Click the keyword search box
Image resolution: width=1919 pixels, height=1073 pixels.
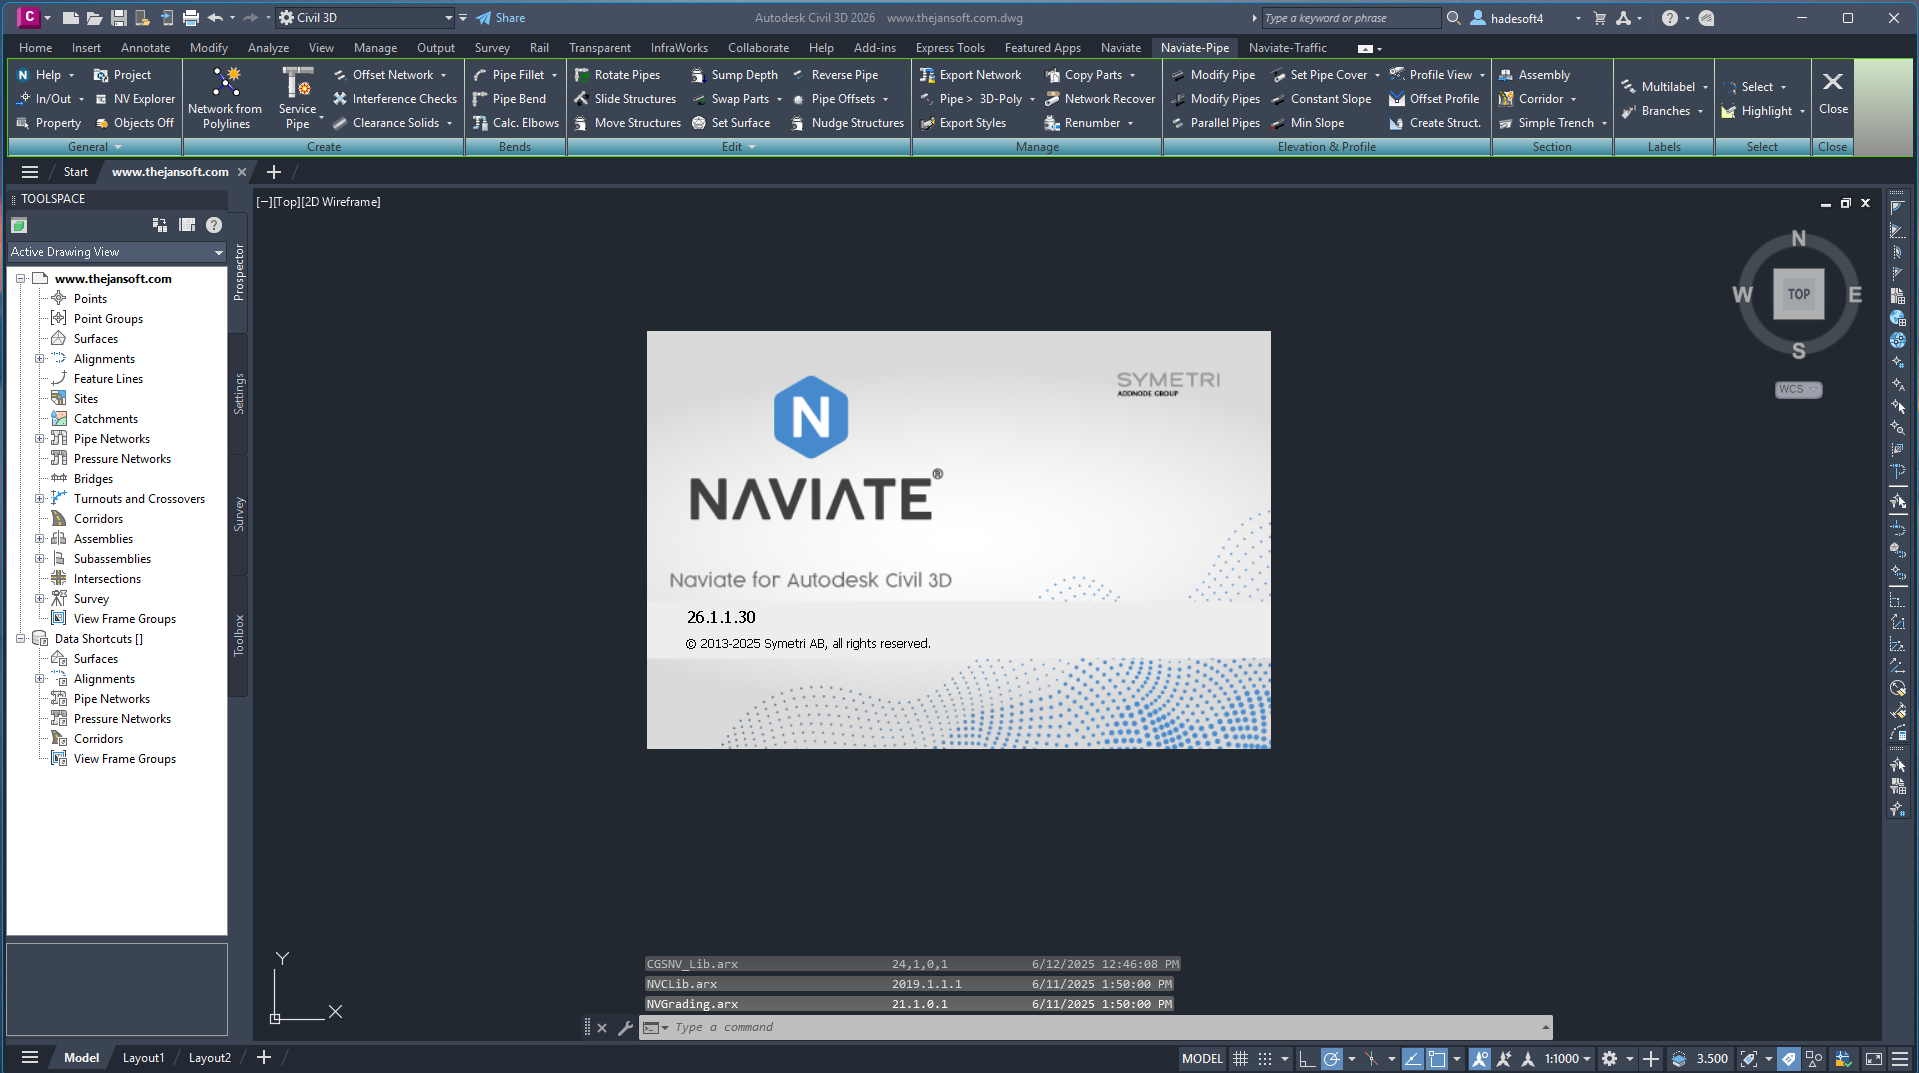click(x=1352, y=18)
